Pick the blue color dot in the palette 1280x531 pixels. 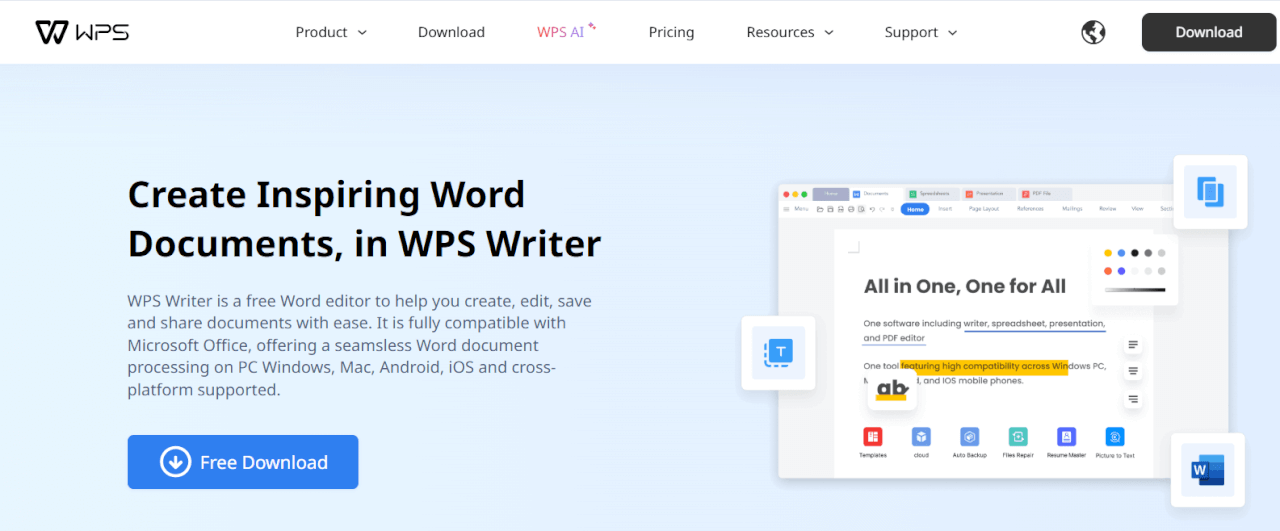pyautogui.click(x=1121, y=253)
